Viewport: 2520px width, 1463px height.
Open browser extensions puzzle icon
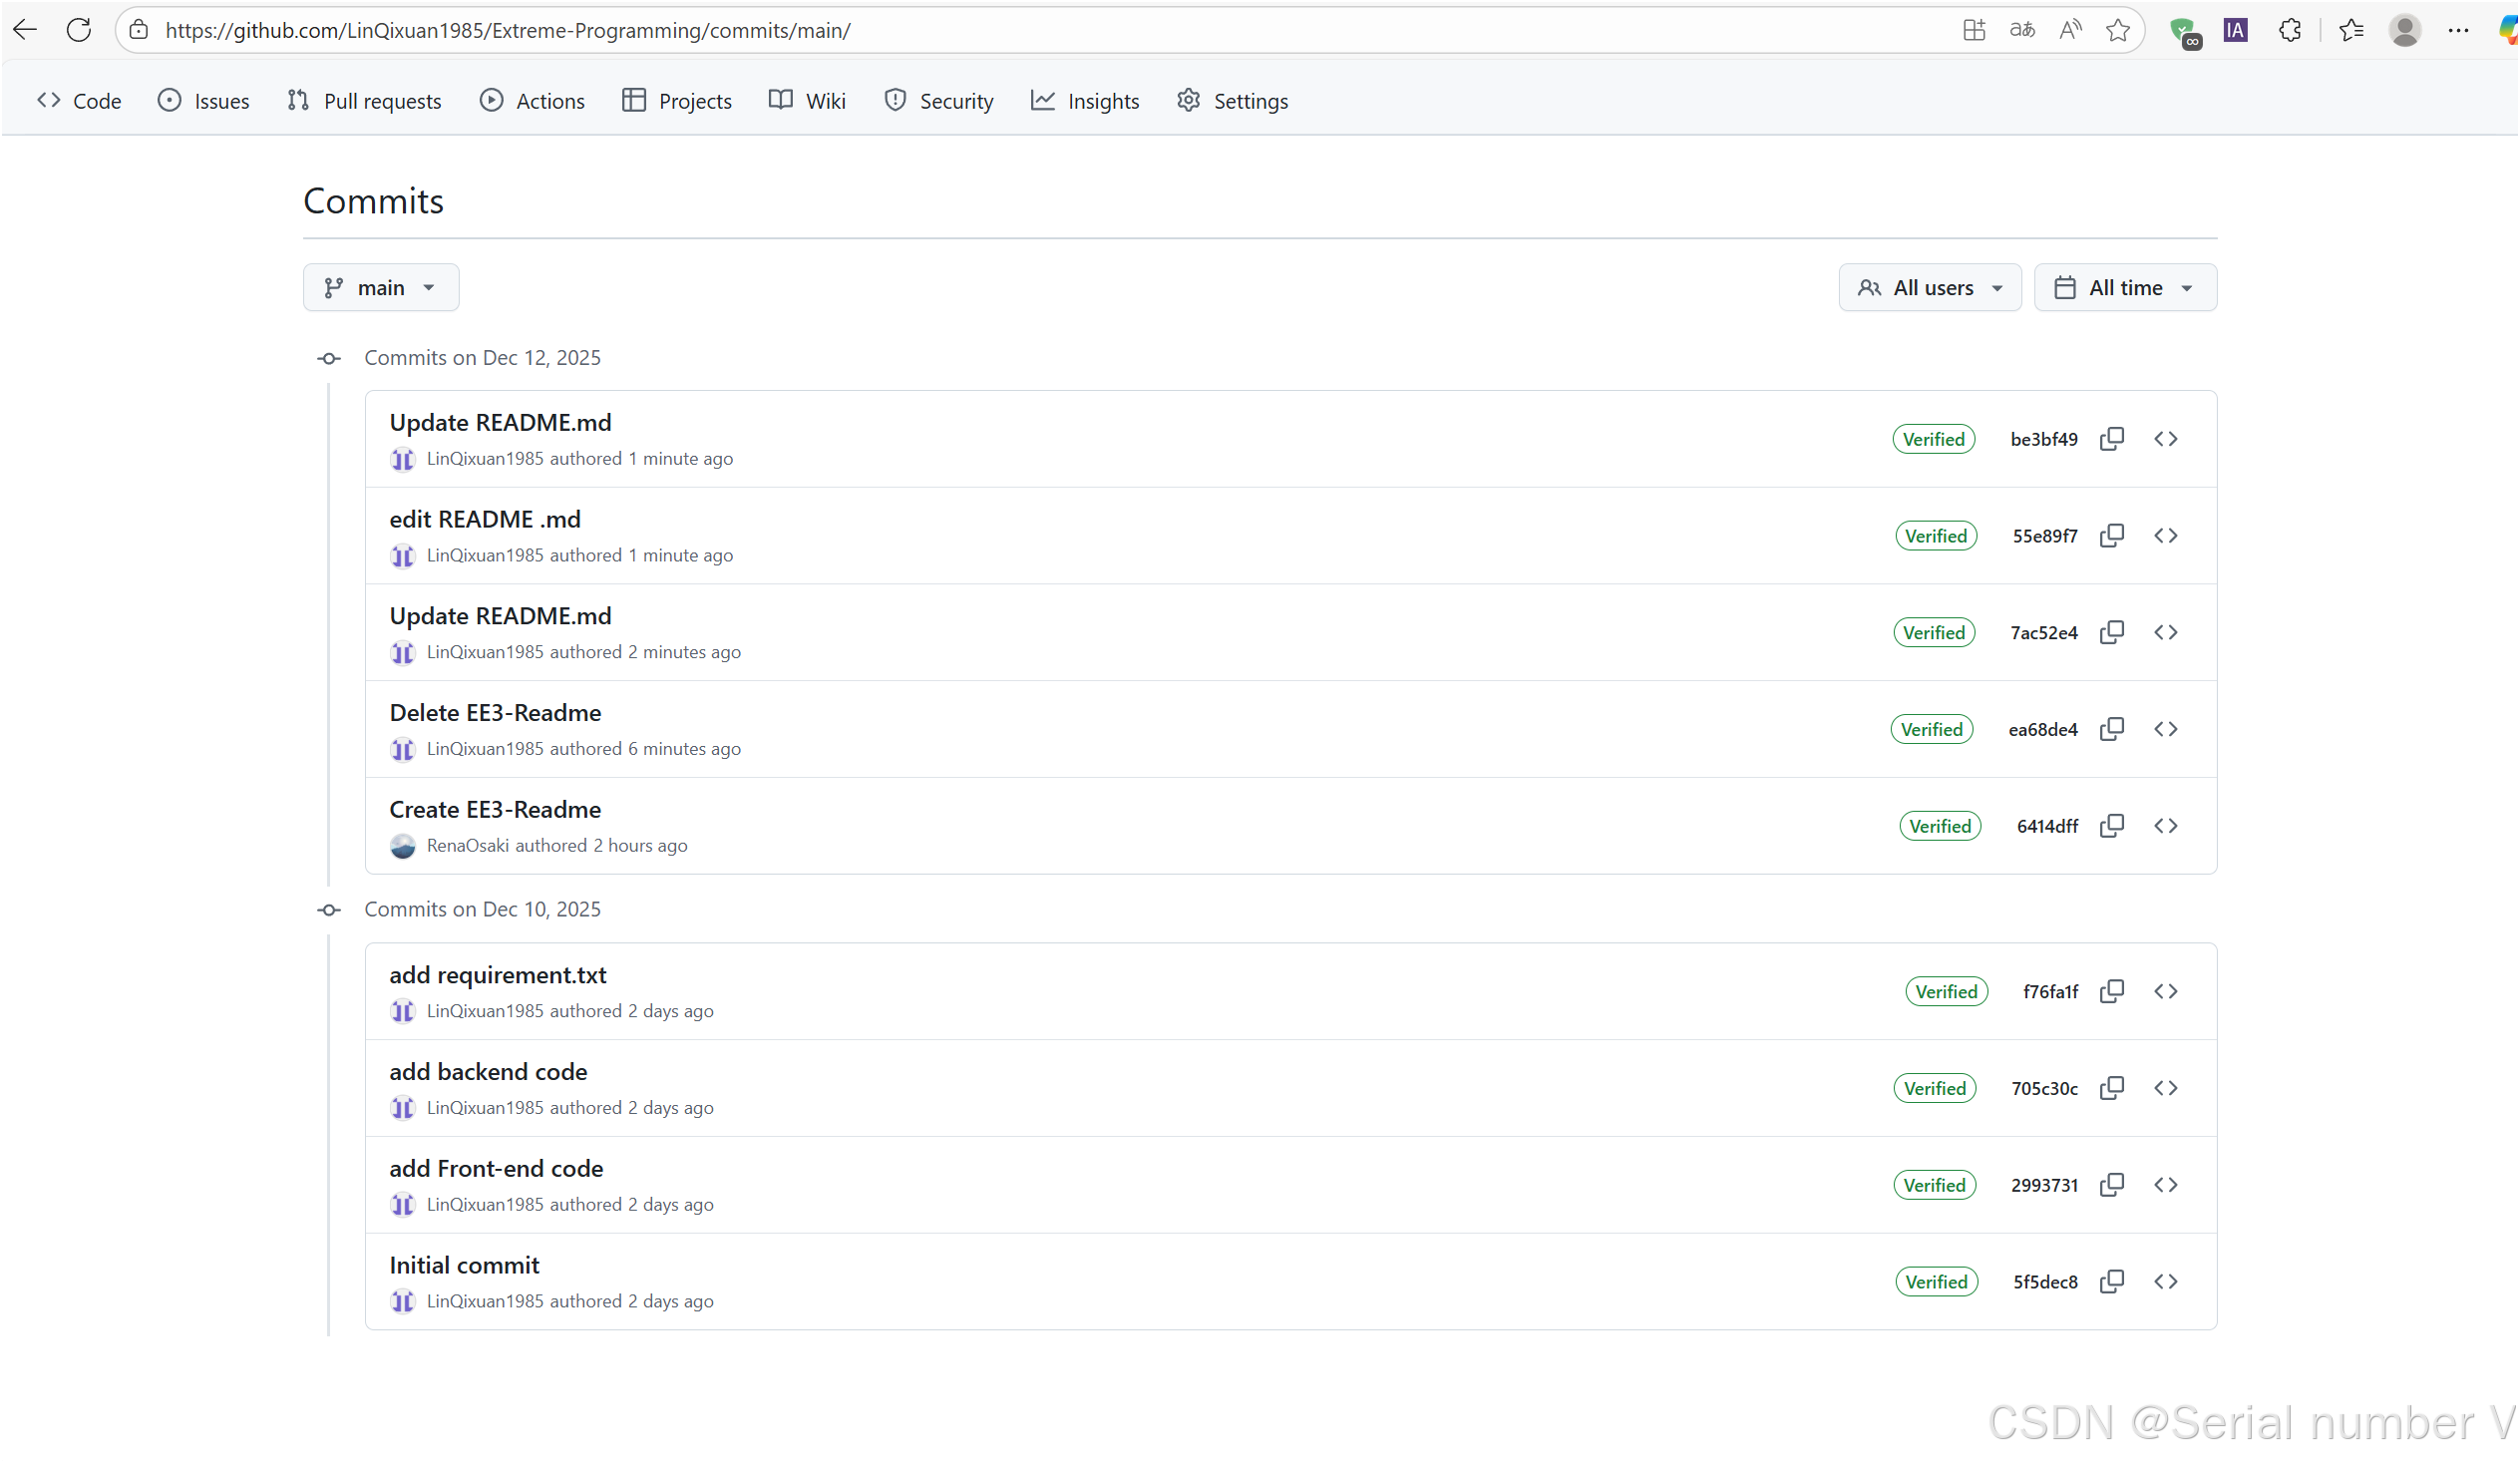pyautogui.click(x=2289, y=30)
